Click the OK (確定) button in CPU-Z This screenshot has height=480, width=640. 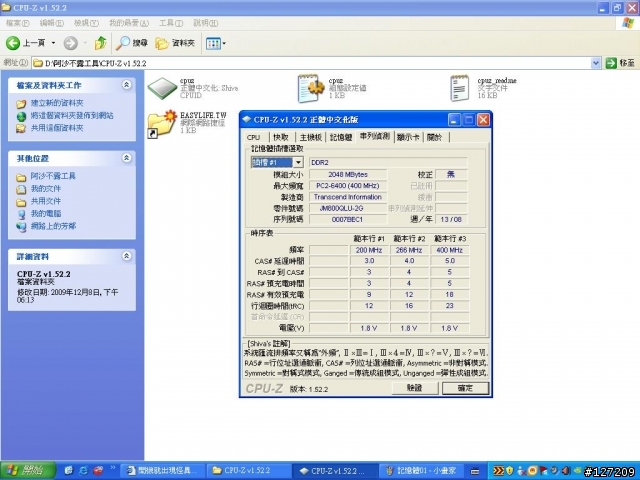tap(465, 388)
